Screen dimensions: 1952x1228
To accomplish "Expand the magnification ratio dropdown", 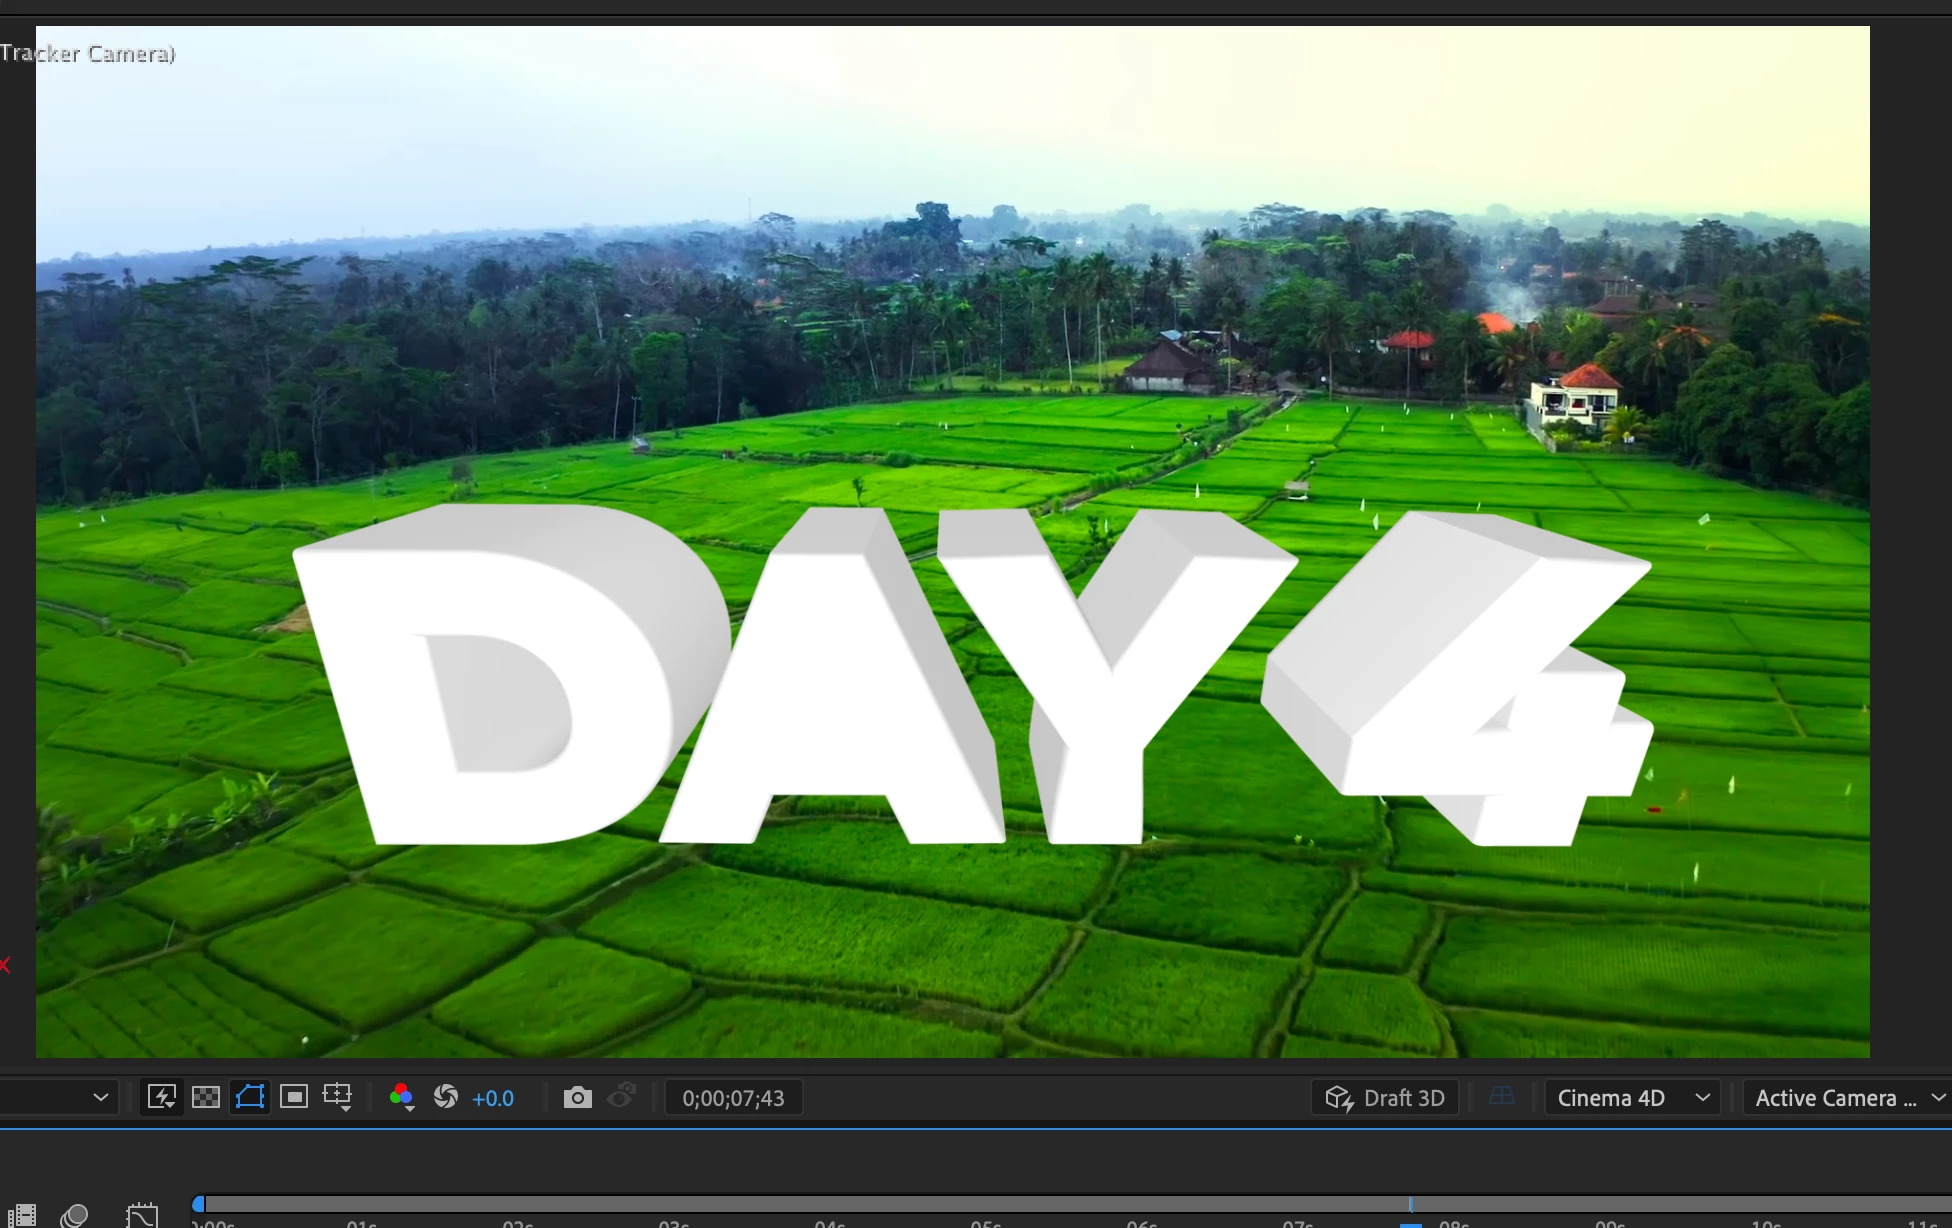I will point(100,1097).
